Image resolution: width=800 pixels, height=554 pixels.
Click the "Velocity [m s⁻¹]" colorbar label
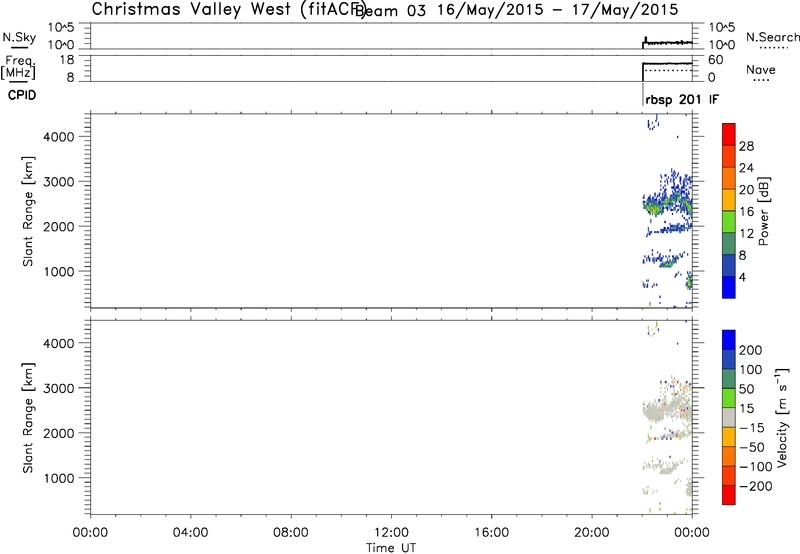coord(782,417)
